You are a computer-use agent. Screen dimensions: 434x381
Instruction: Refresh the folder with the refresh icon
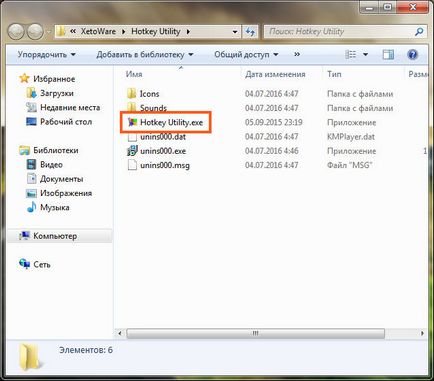(x=250, y=32)
